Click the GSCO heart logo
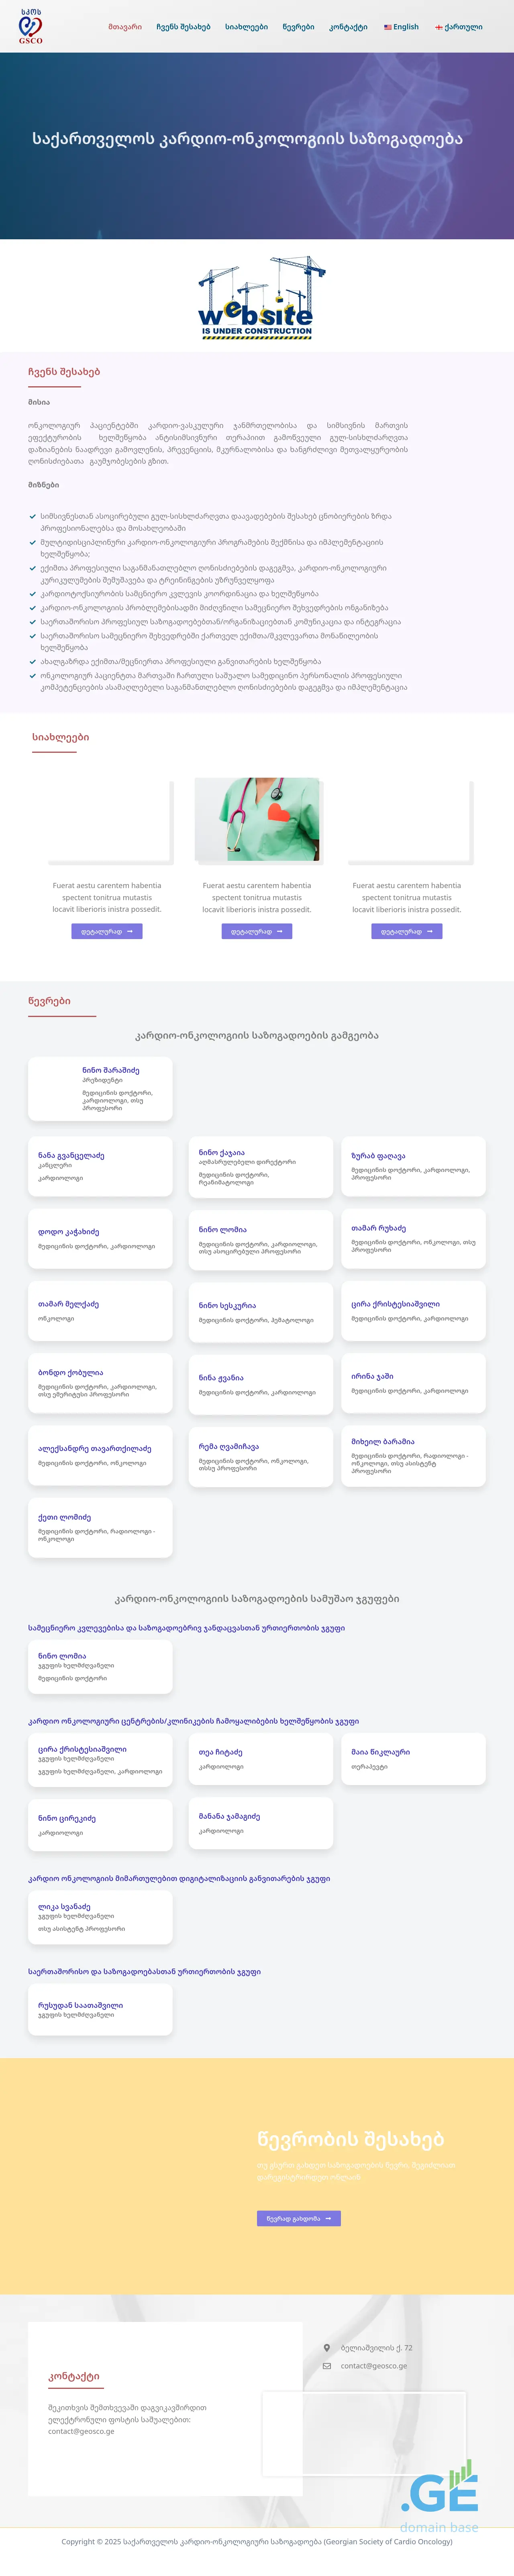This screenshot has height=2576, width=514. click(30, 27)
